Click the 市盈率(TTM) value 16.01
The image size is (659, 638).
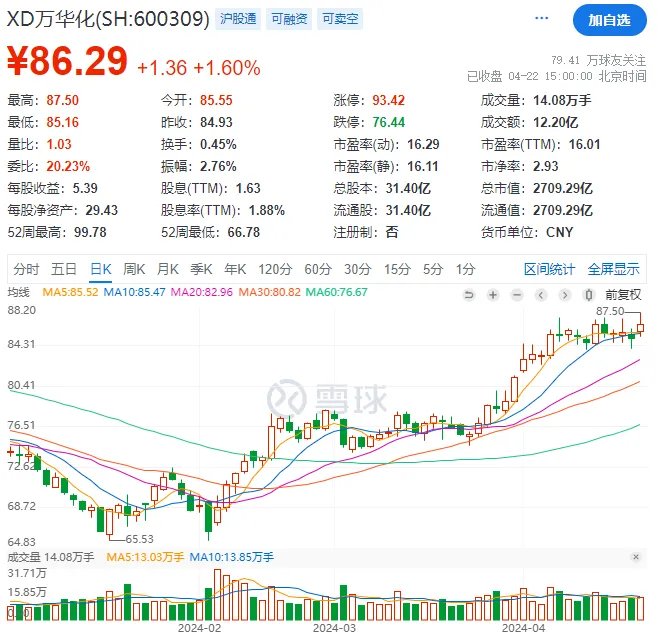click(585, 144)
